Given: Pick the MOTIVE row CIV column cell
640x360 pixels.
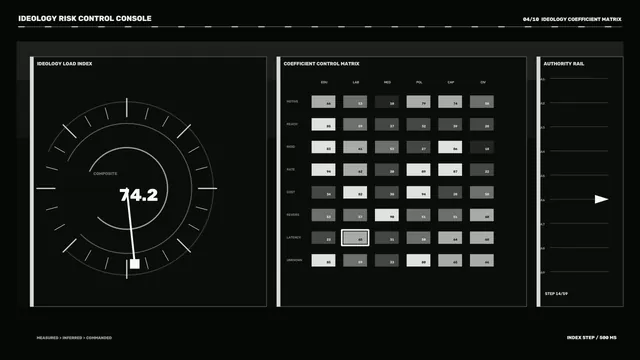Looking at the screenshot, I should 482,102.
